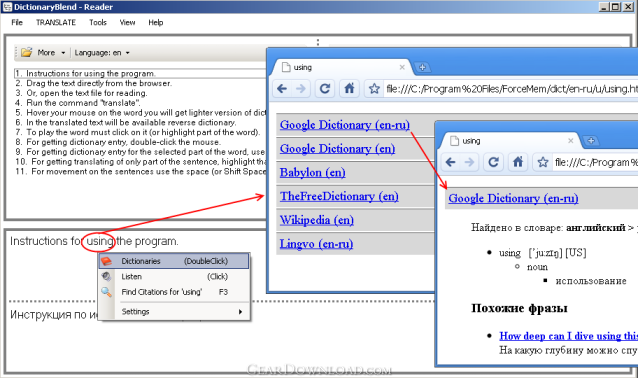Open the Lingvo (en-ru) link

(316, 244)
